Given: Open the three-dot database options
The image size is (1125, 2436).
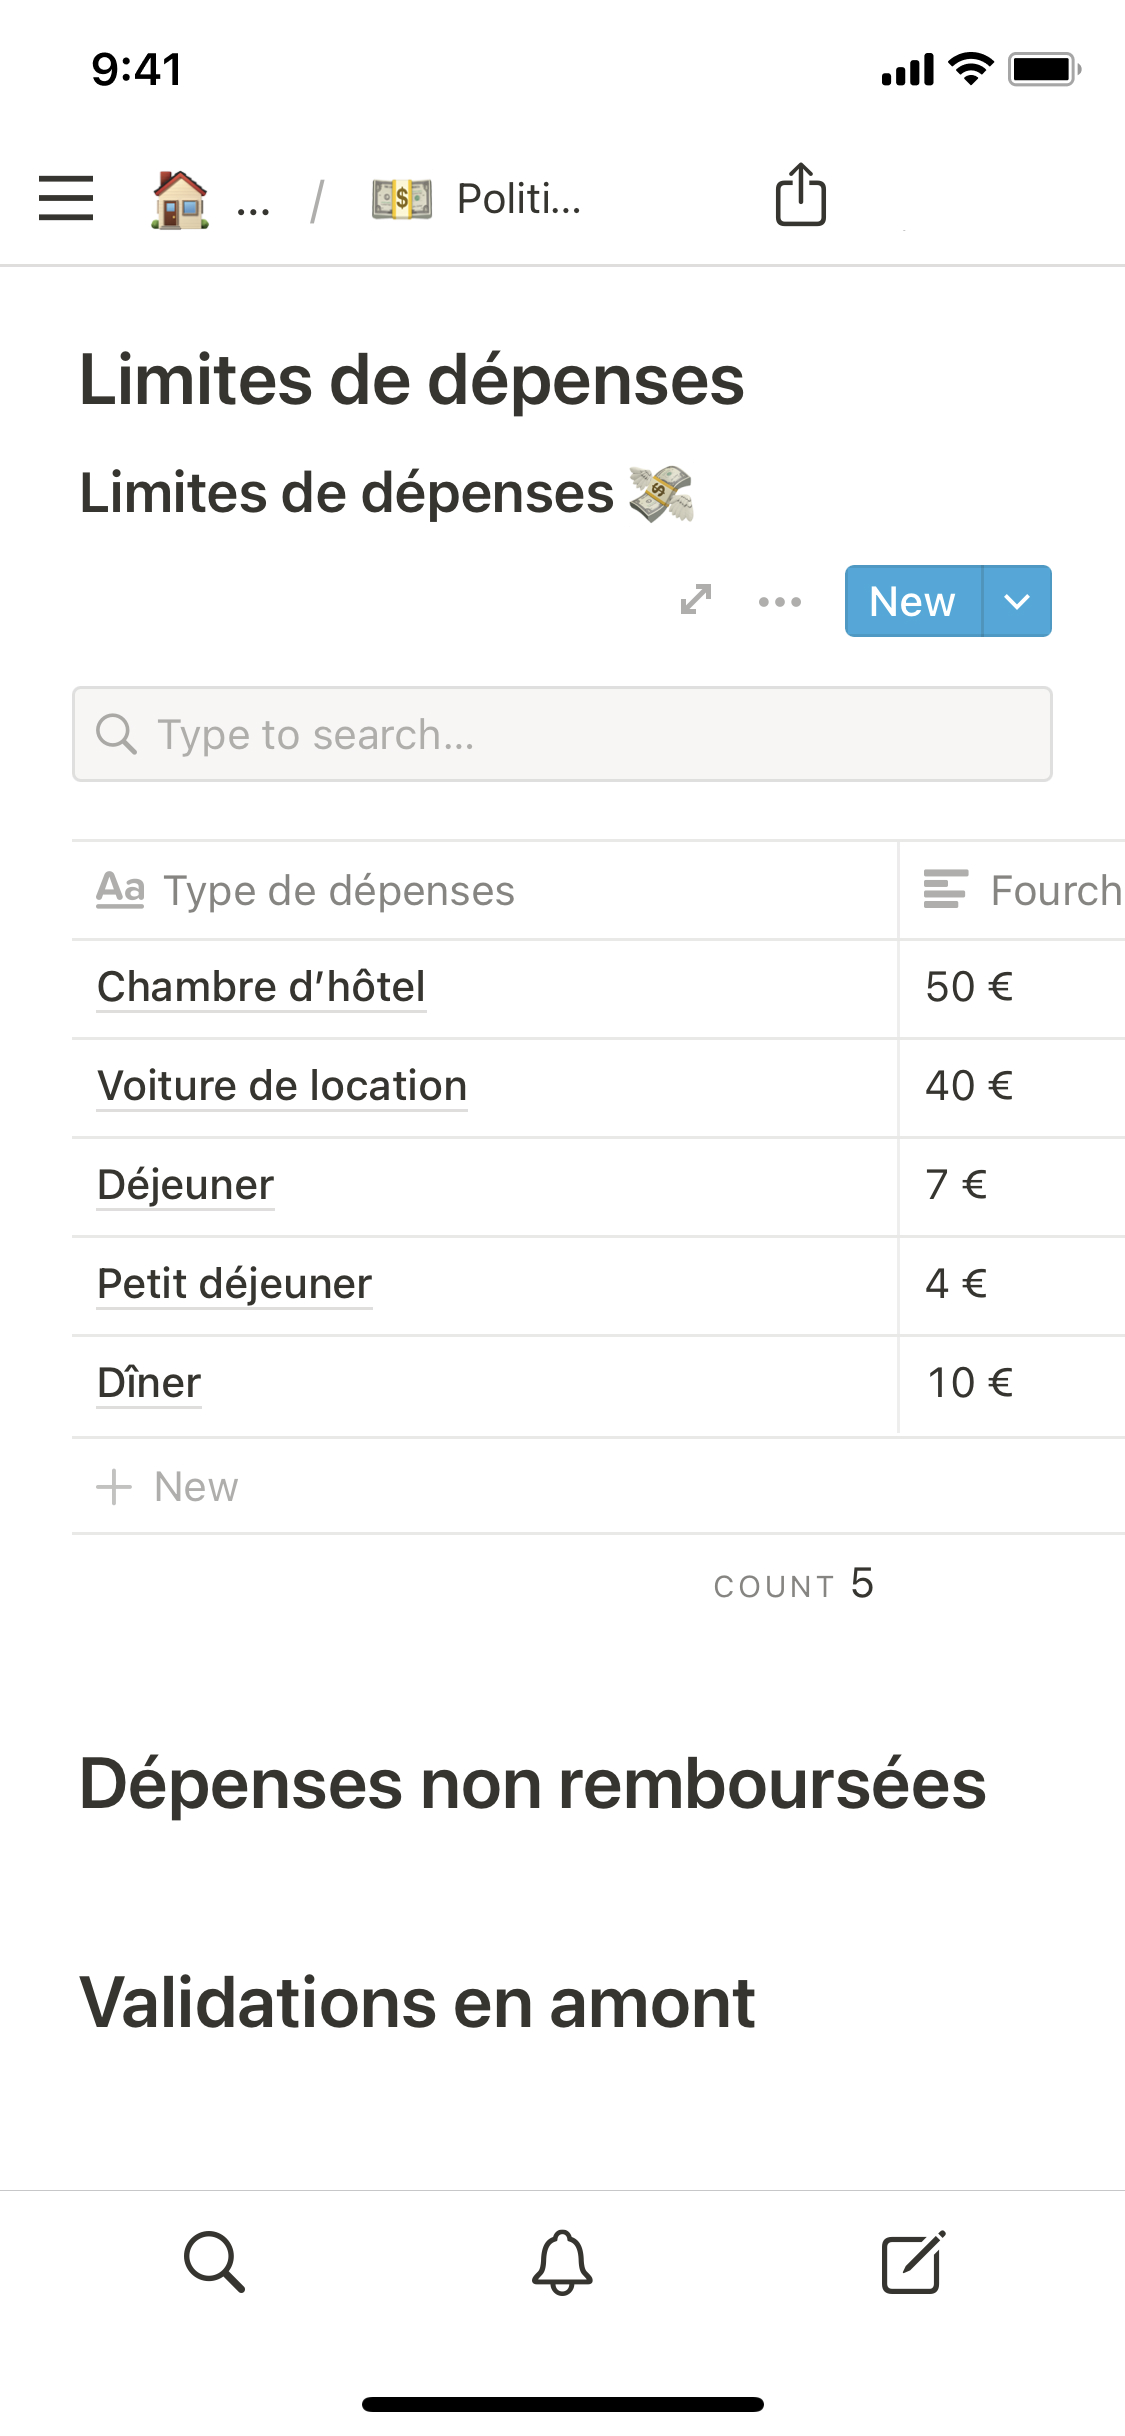Looking at the screenshot, I should [779, 601].
